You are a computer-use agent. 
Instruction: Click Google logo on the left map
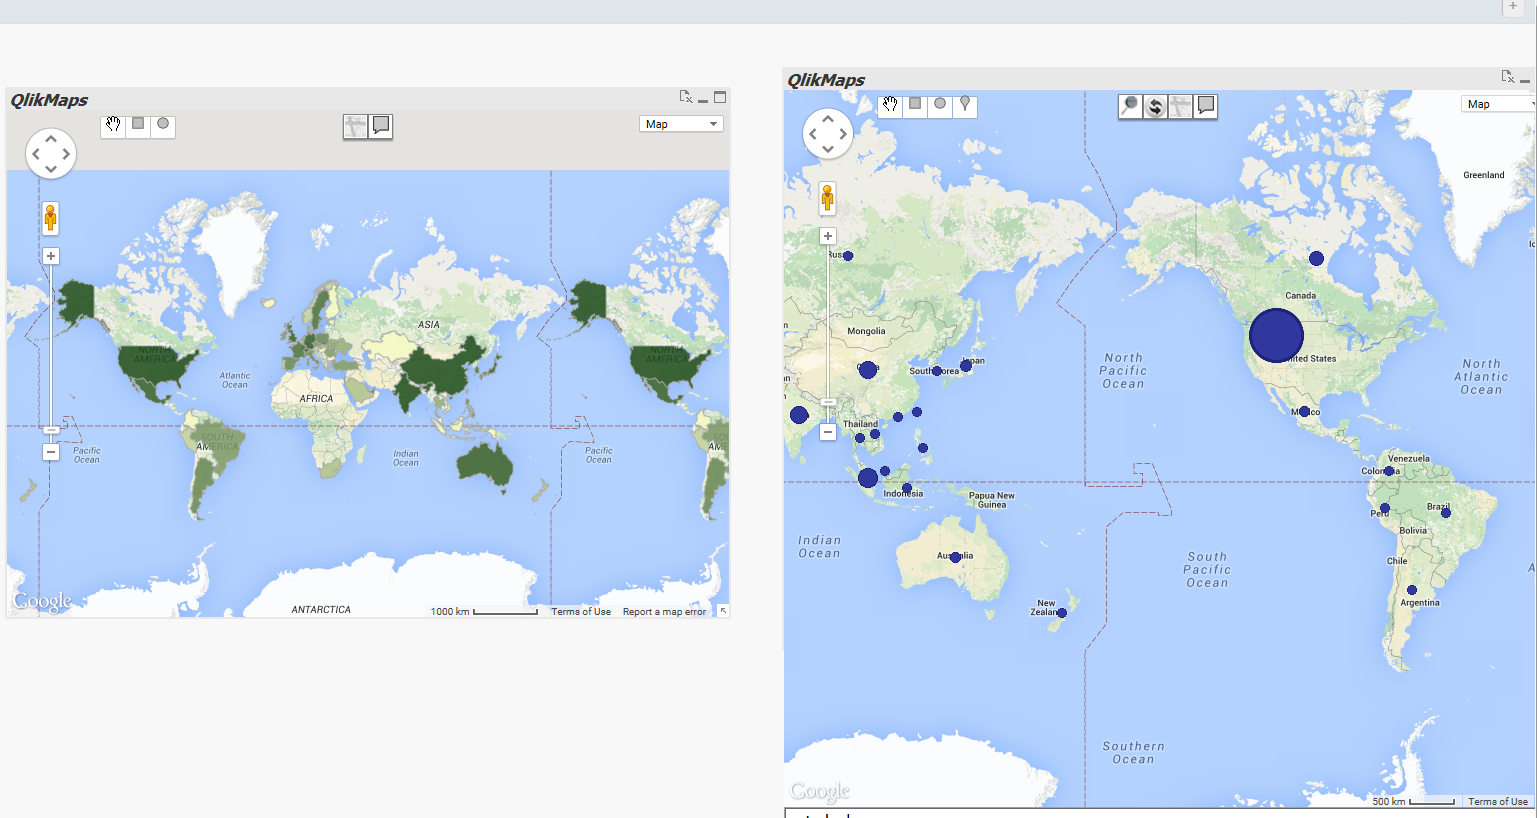tap(42, 601)
